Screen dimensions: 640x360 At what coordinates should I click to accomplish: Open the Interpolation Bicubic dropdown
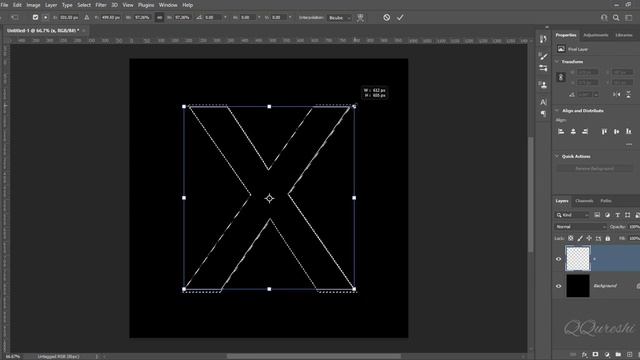(x=339, y=18)
